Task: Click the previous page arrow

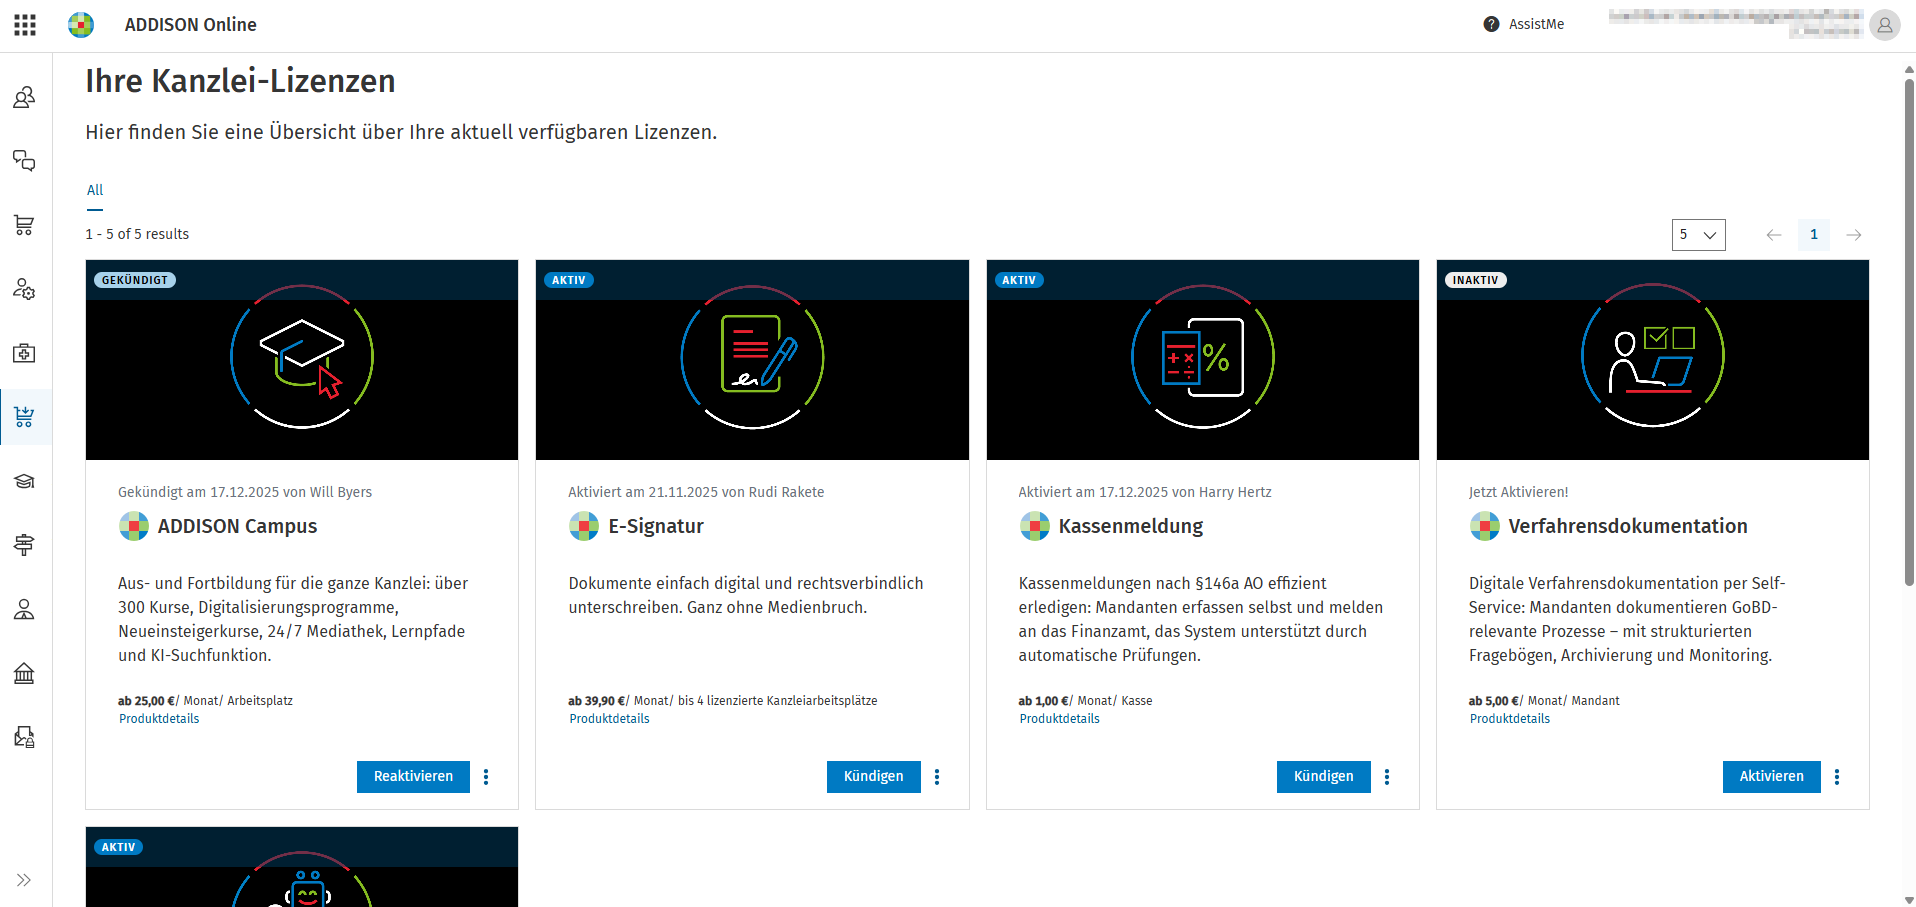Action: tap(1774, 235)
